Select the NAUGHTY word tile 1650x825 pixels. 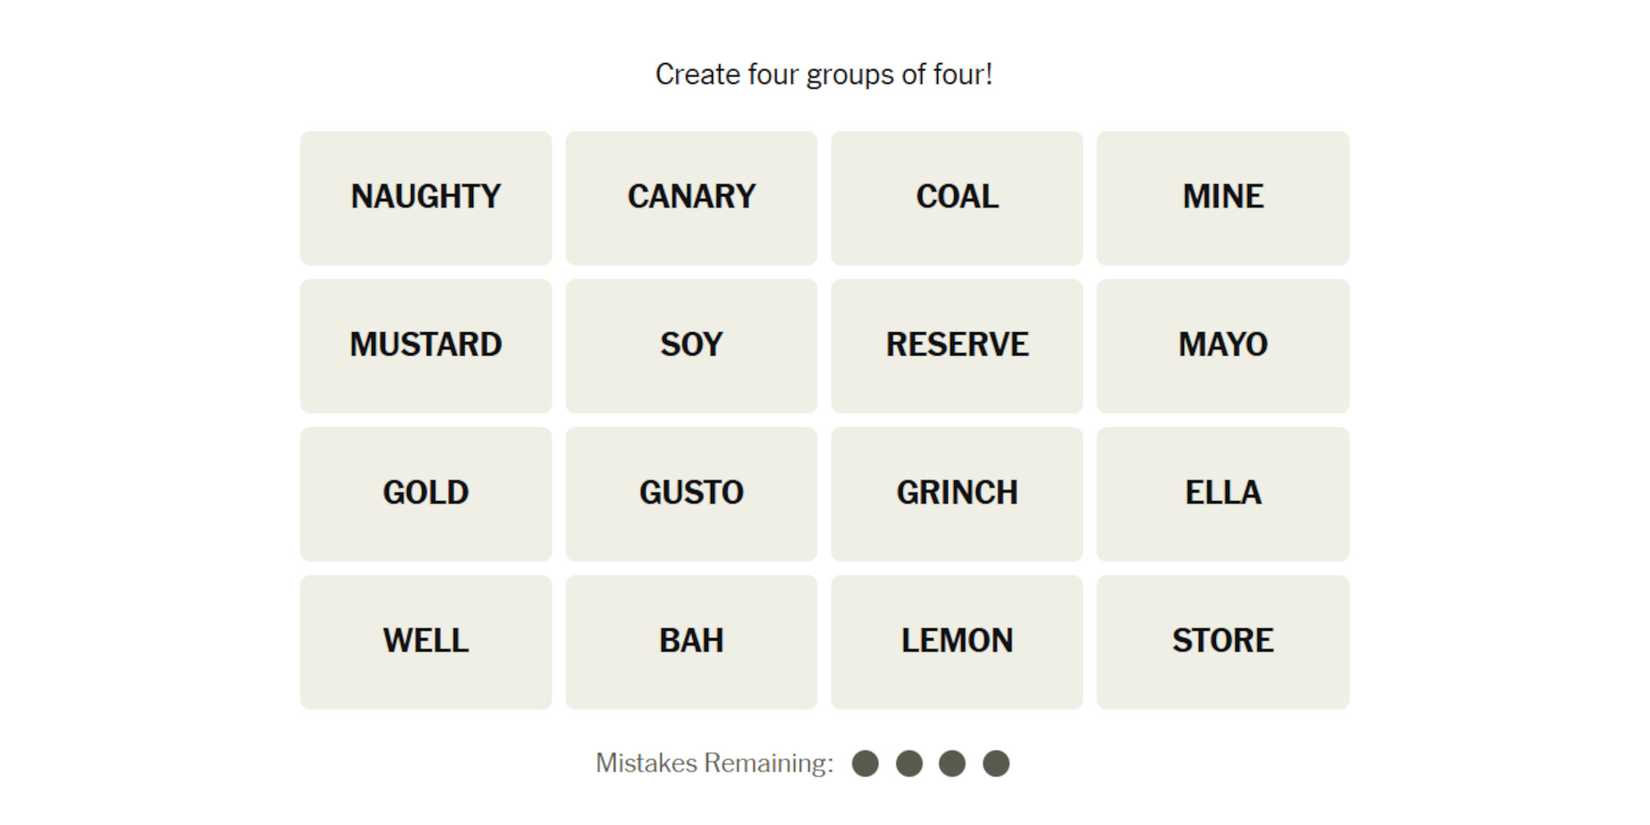tap(425, 197)
